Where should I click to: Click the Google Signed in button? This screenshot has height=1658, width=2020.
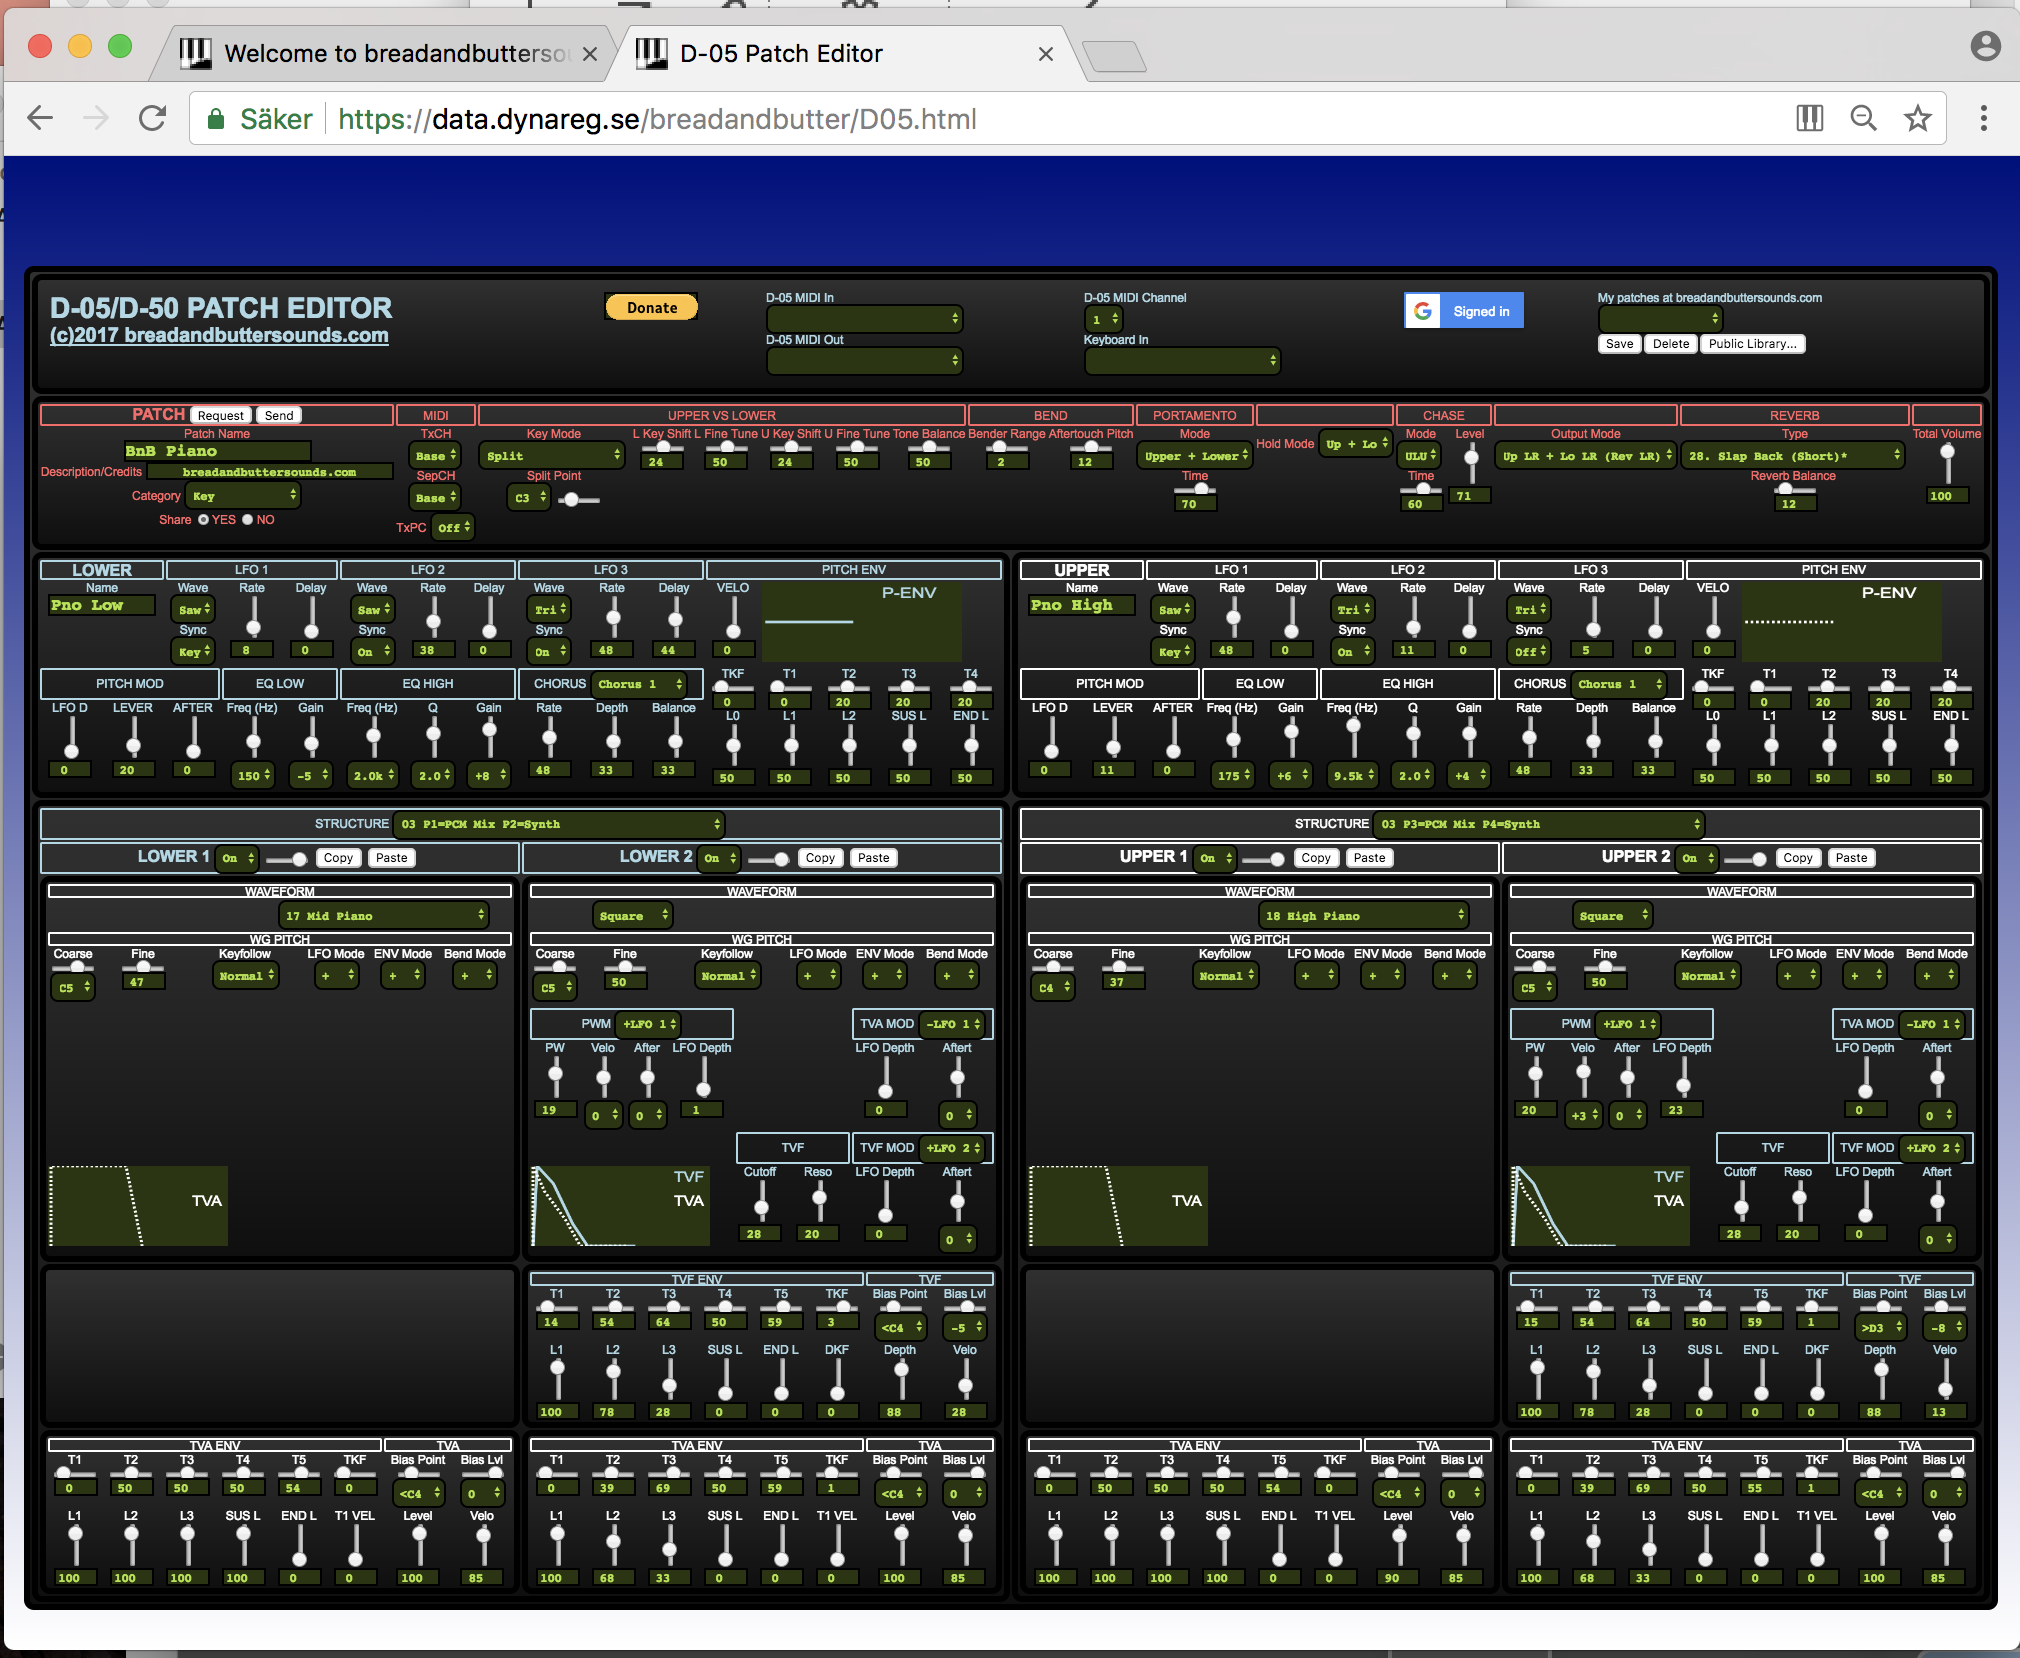[x=1463, y=311]
